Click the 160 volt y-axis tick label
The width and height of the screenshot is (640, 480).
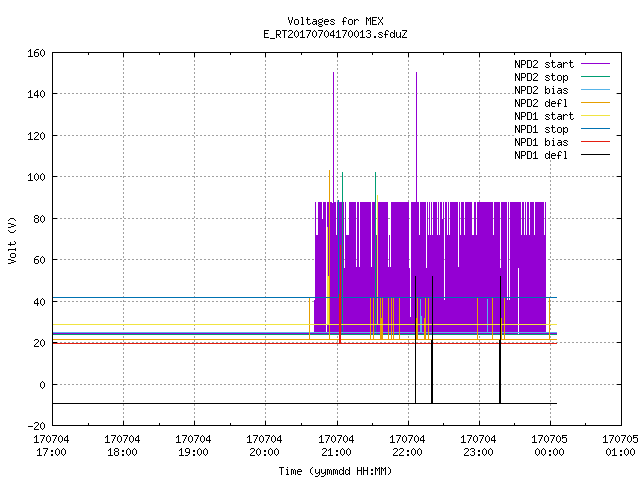pyautogui.click(x=36, y=53)
